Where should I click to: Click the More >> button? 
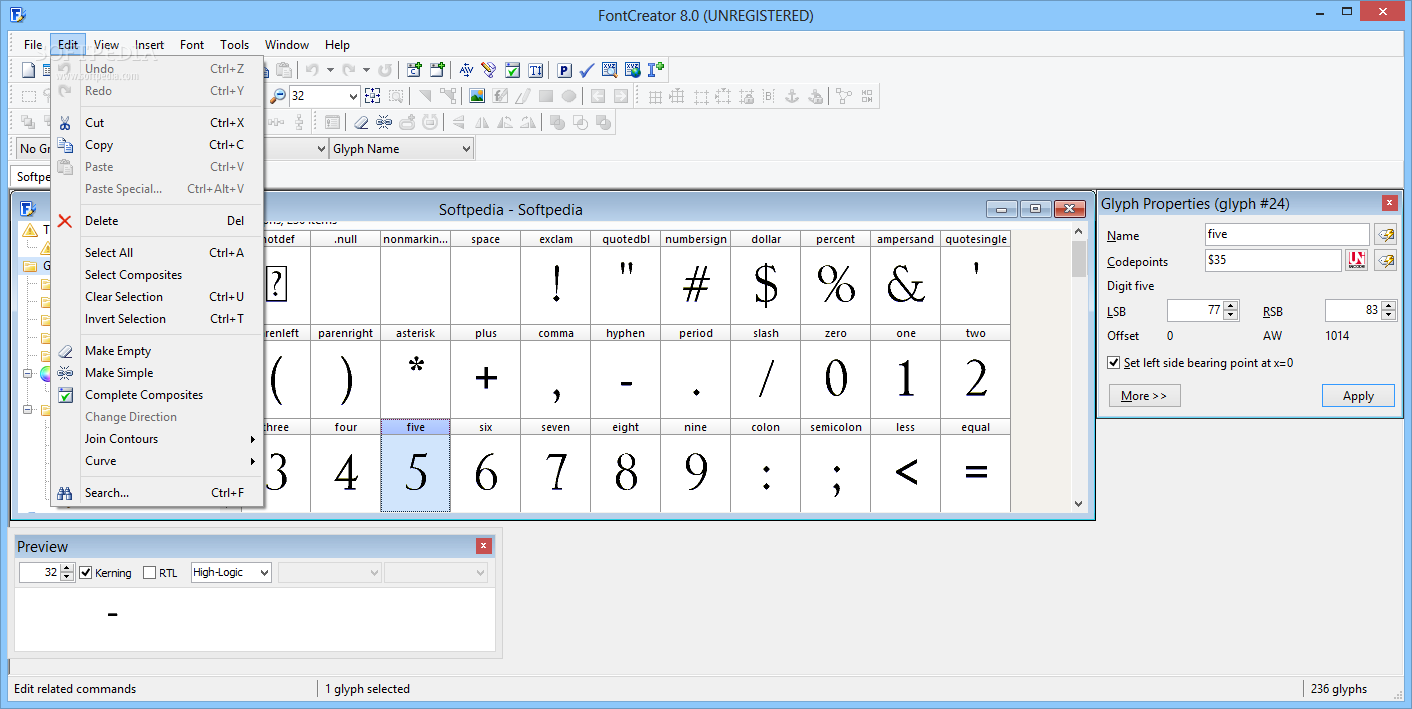[1145, 396]
